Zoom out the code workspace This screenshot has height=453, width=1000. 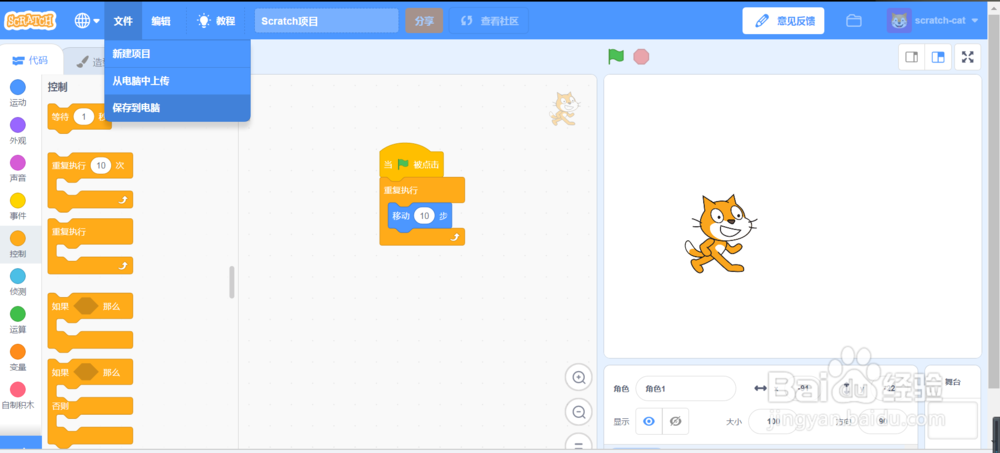[579, 412]
